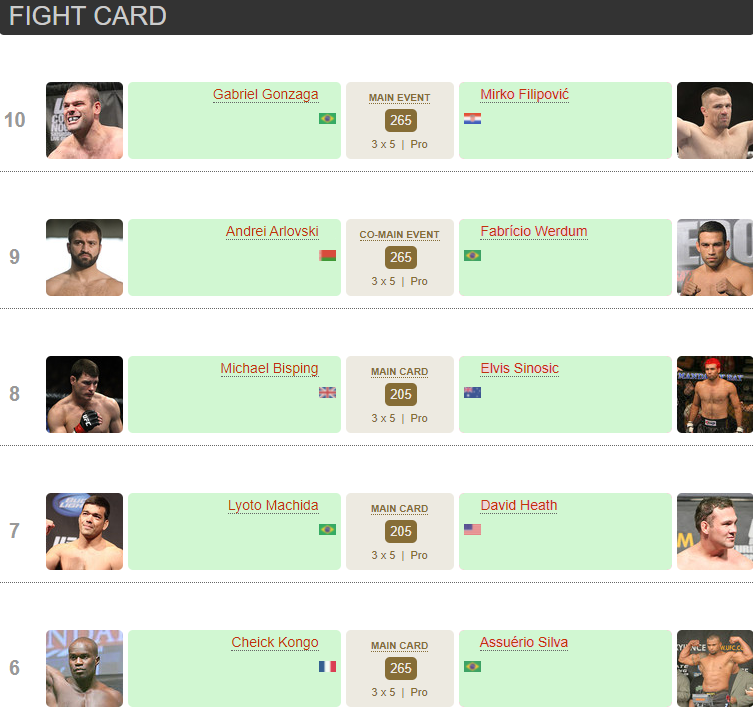Viewport: 753px width, 717px height.
Task: Visit Fabrício Werdum's fighter page
Action: tap(533, 232)
